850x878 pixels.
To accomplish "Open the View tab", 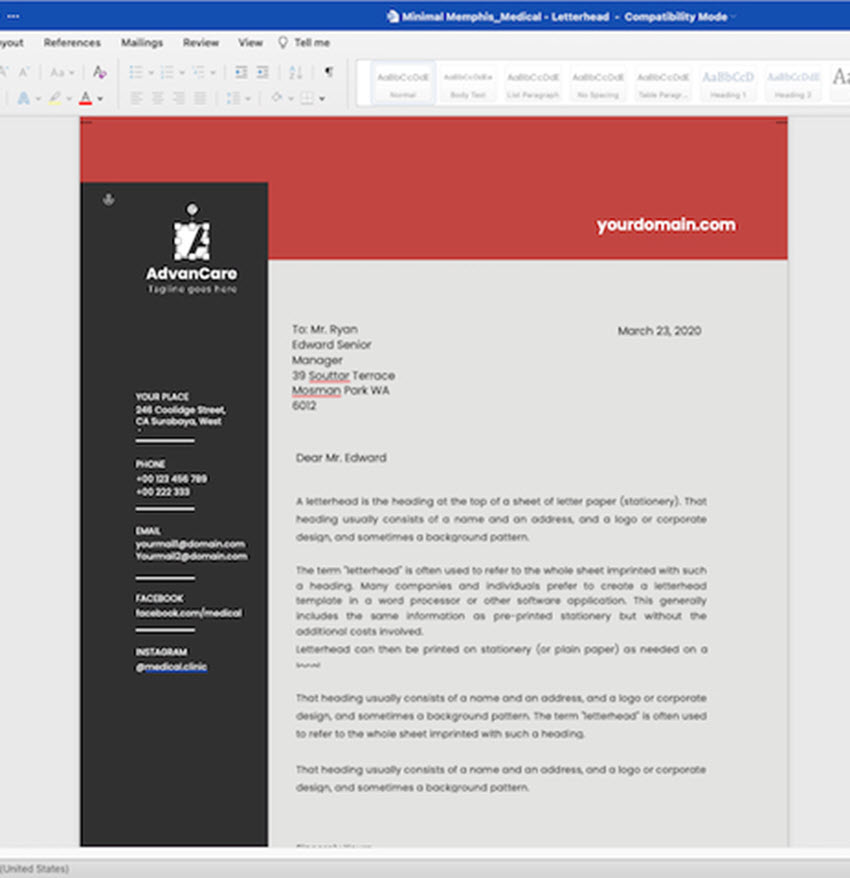I will click(250, 43).
